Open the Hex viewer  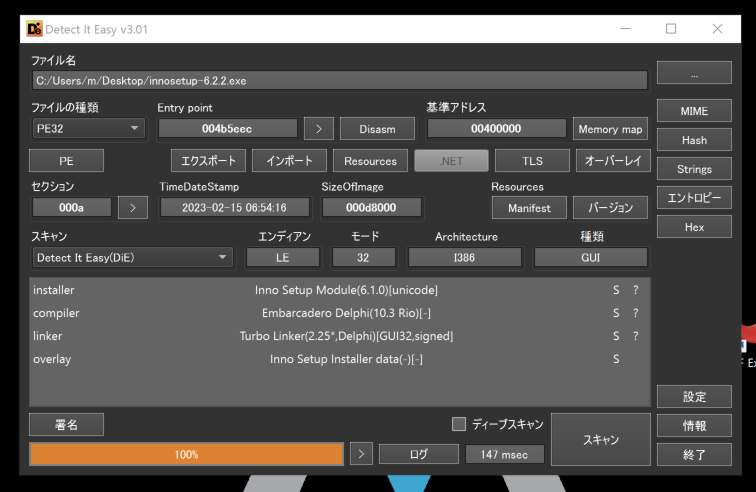tap(694, 227)
